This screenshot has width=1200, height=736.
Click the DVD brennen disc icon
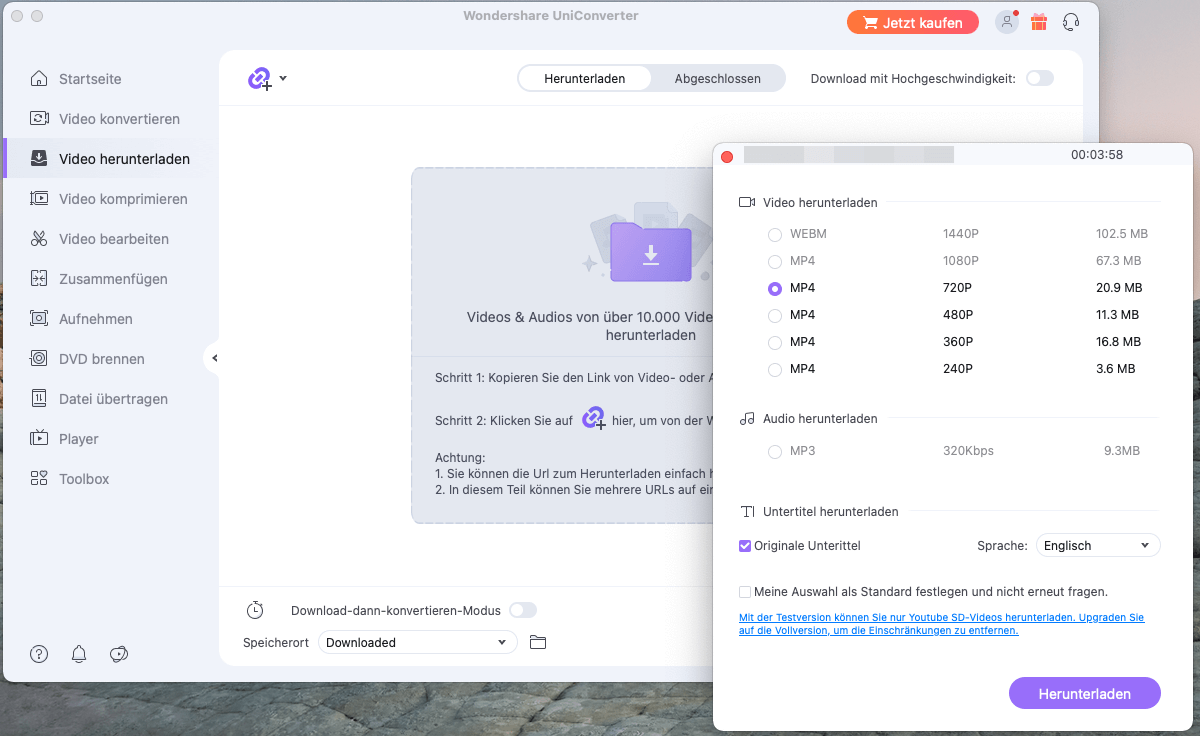tap(39, 359)
